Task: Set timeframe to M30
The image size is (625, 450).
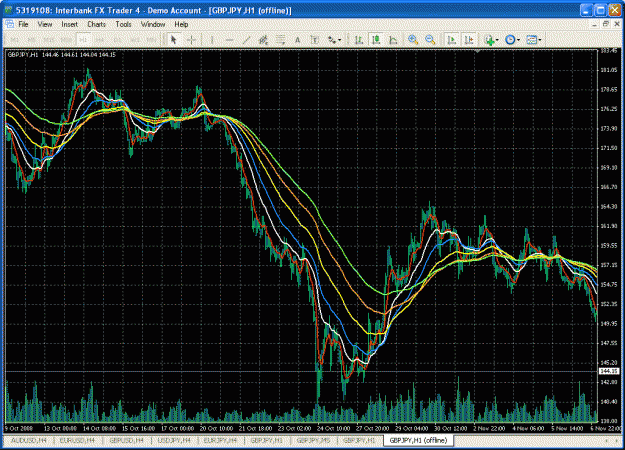Action: tap(66, 40)
